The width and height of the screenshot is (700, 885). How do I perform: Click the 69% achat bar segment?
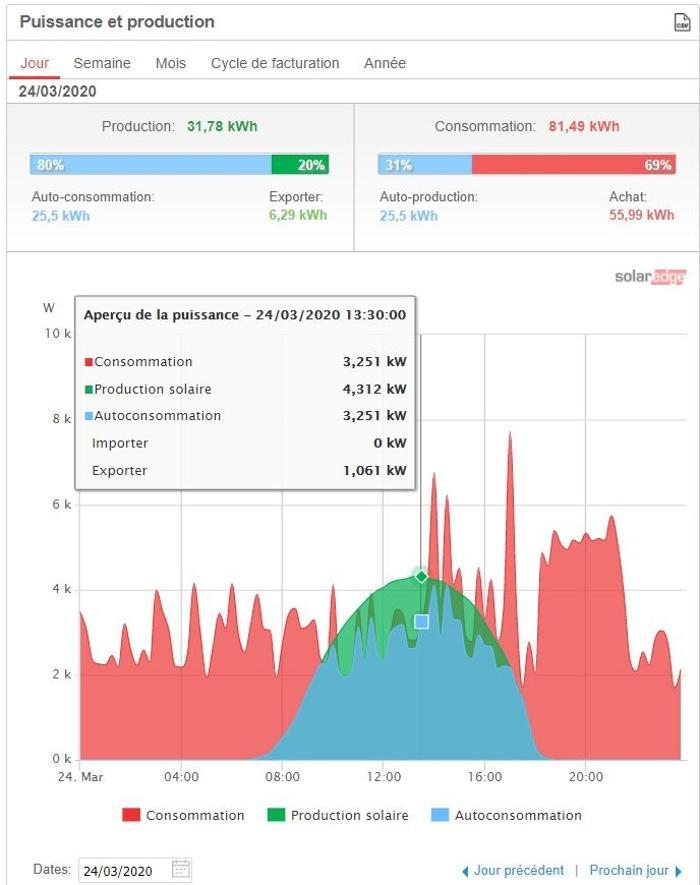[574, 165]
